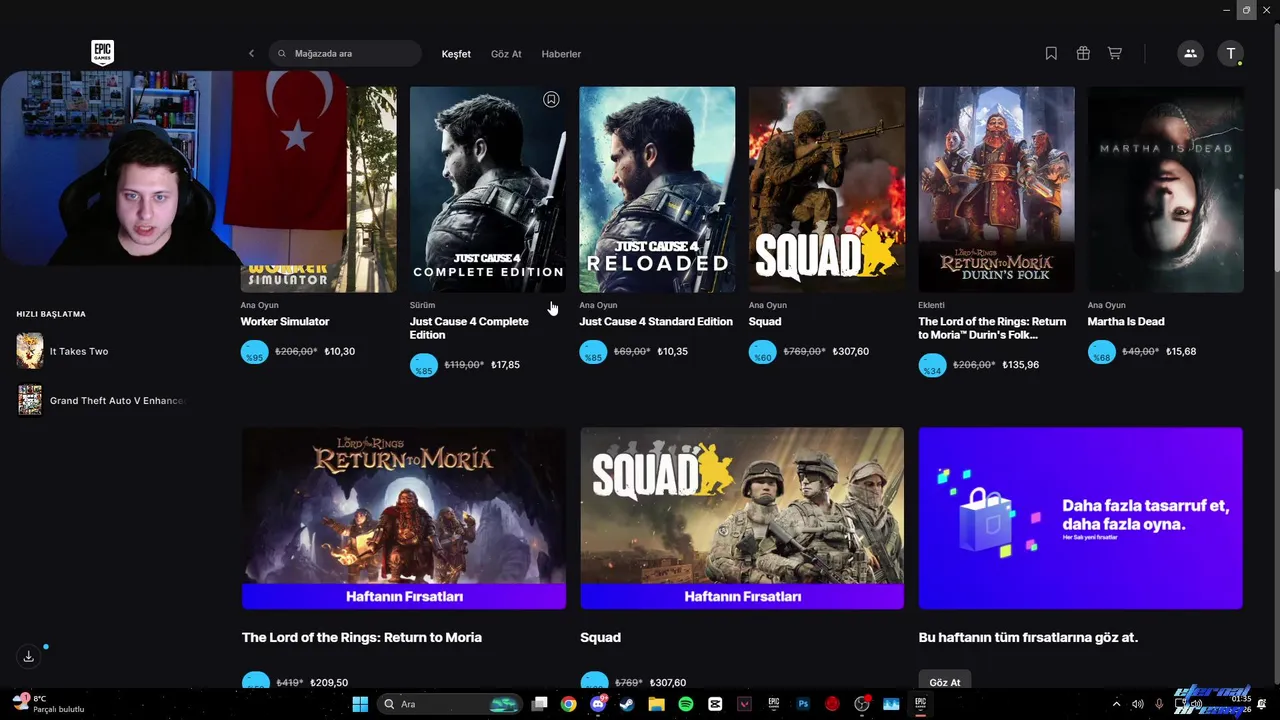Open the Worker Simulator cover thumbnail
Viewport: 1280px width, 720px height.
tap(319, 190)
